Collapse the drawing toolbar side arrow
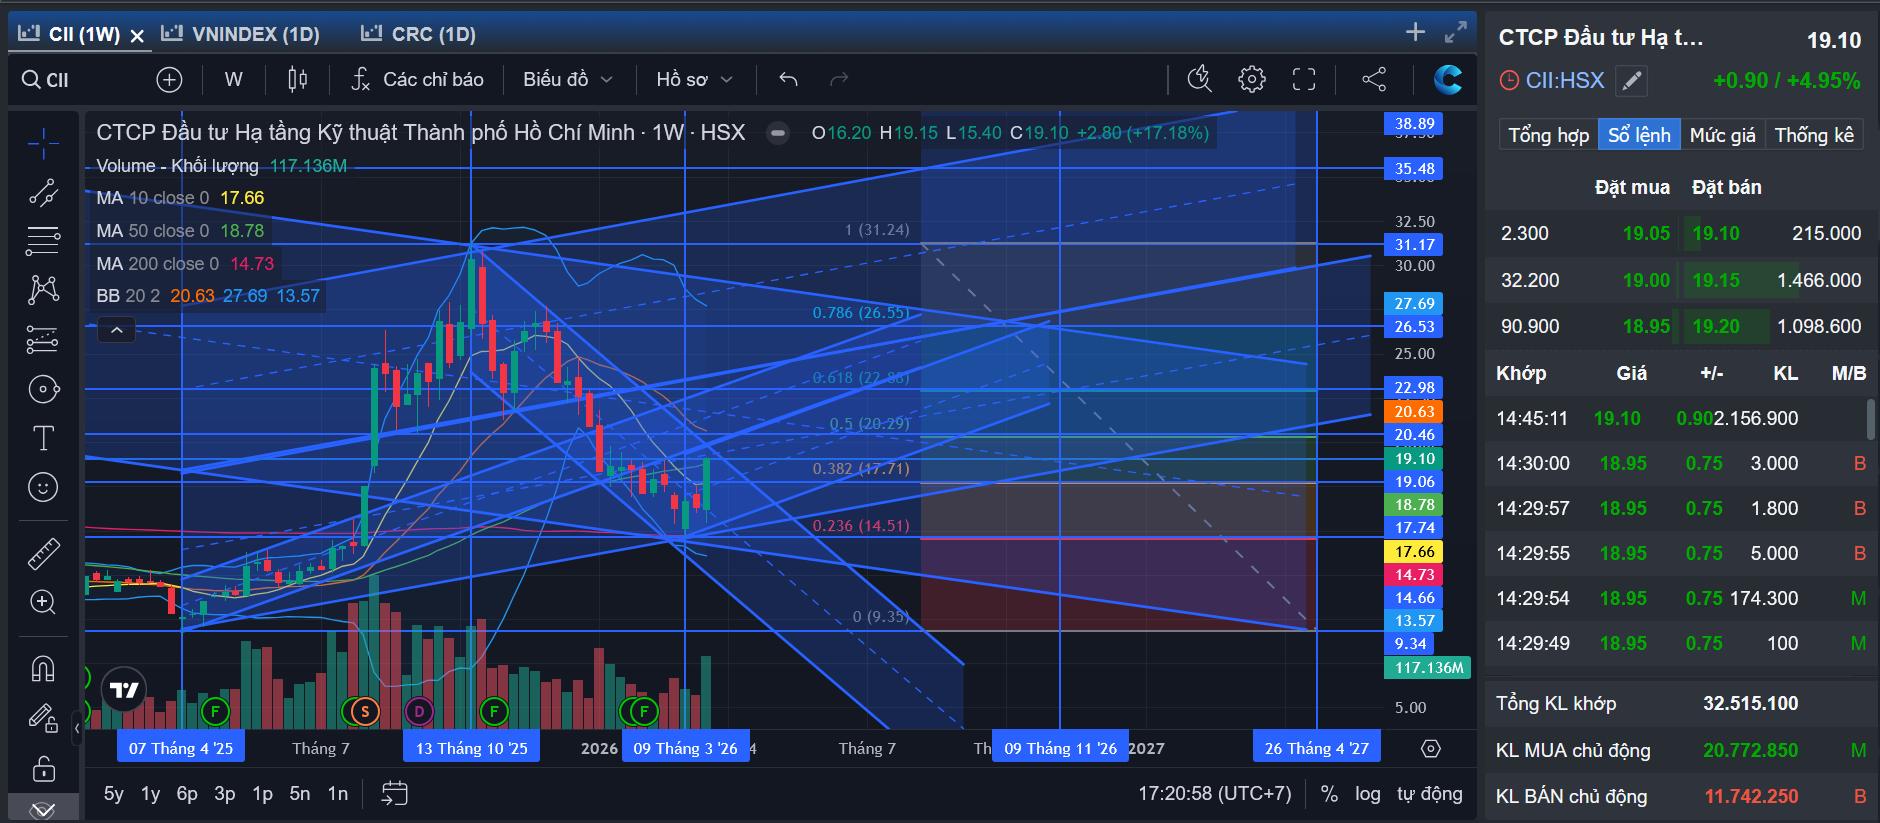 77,728
